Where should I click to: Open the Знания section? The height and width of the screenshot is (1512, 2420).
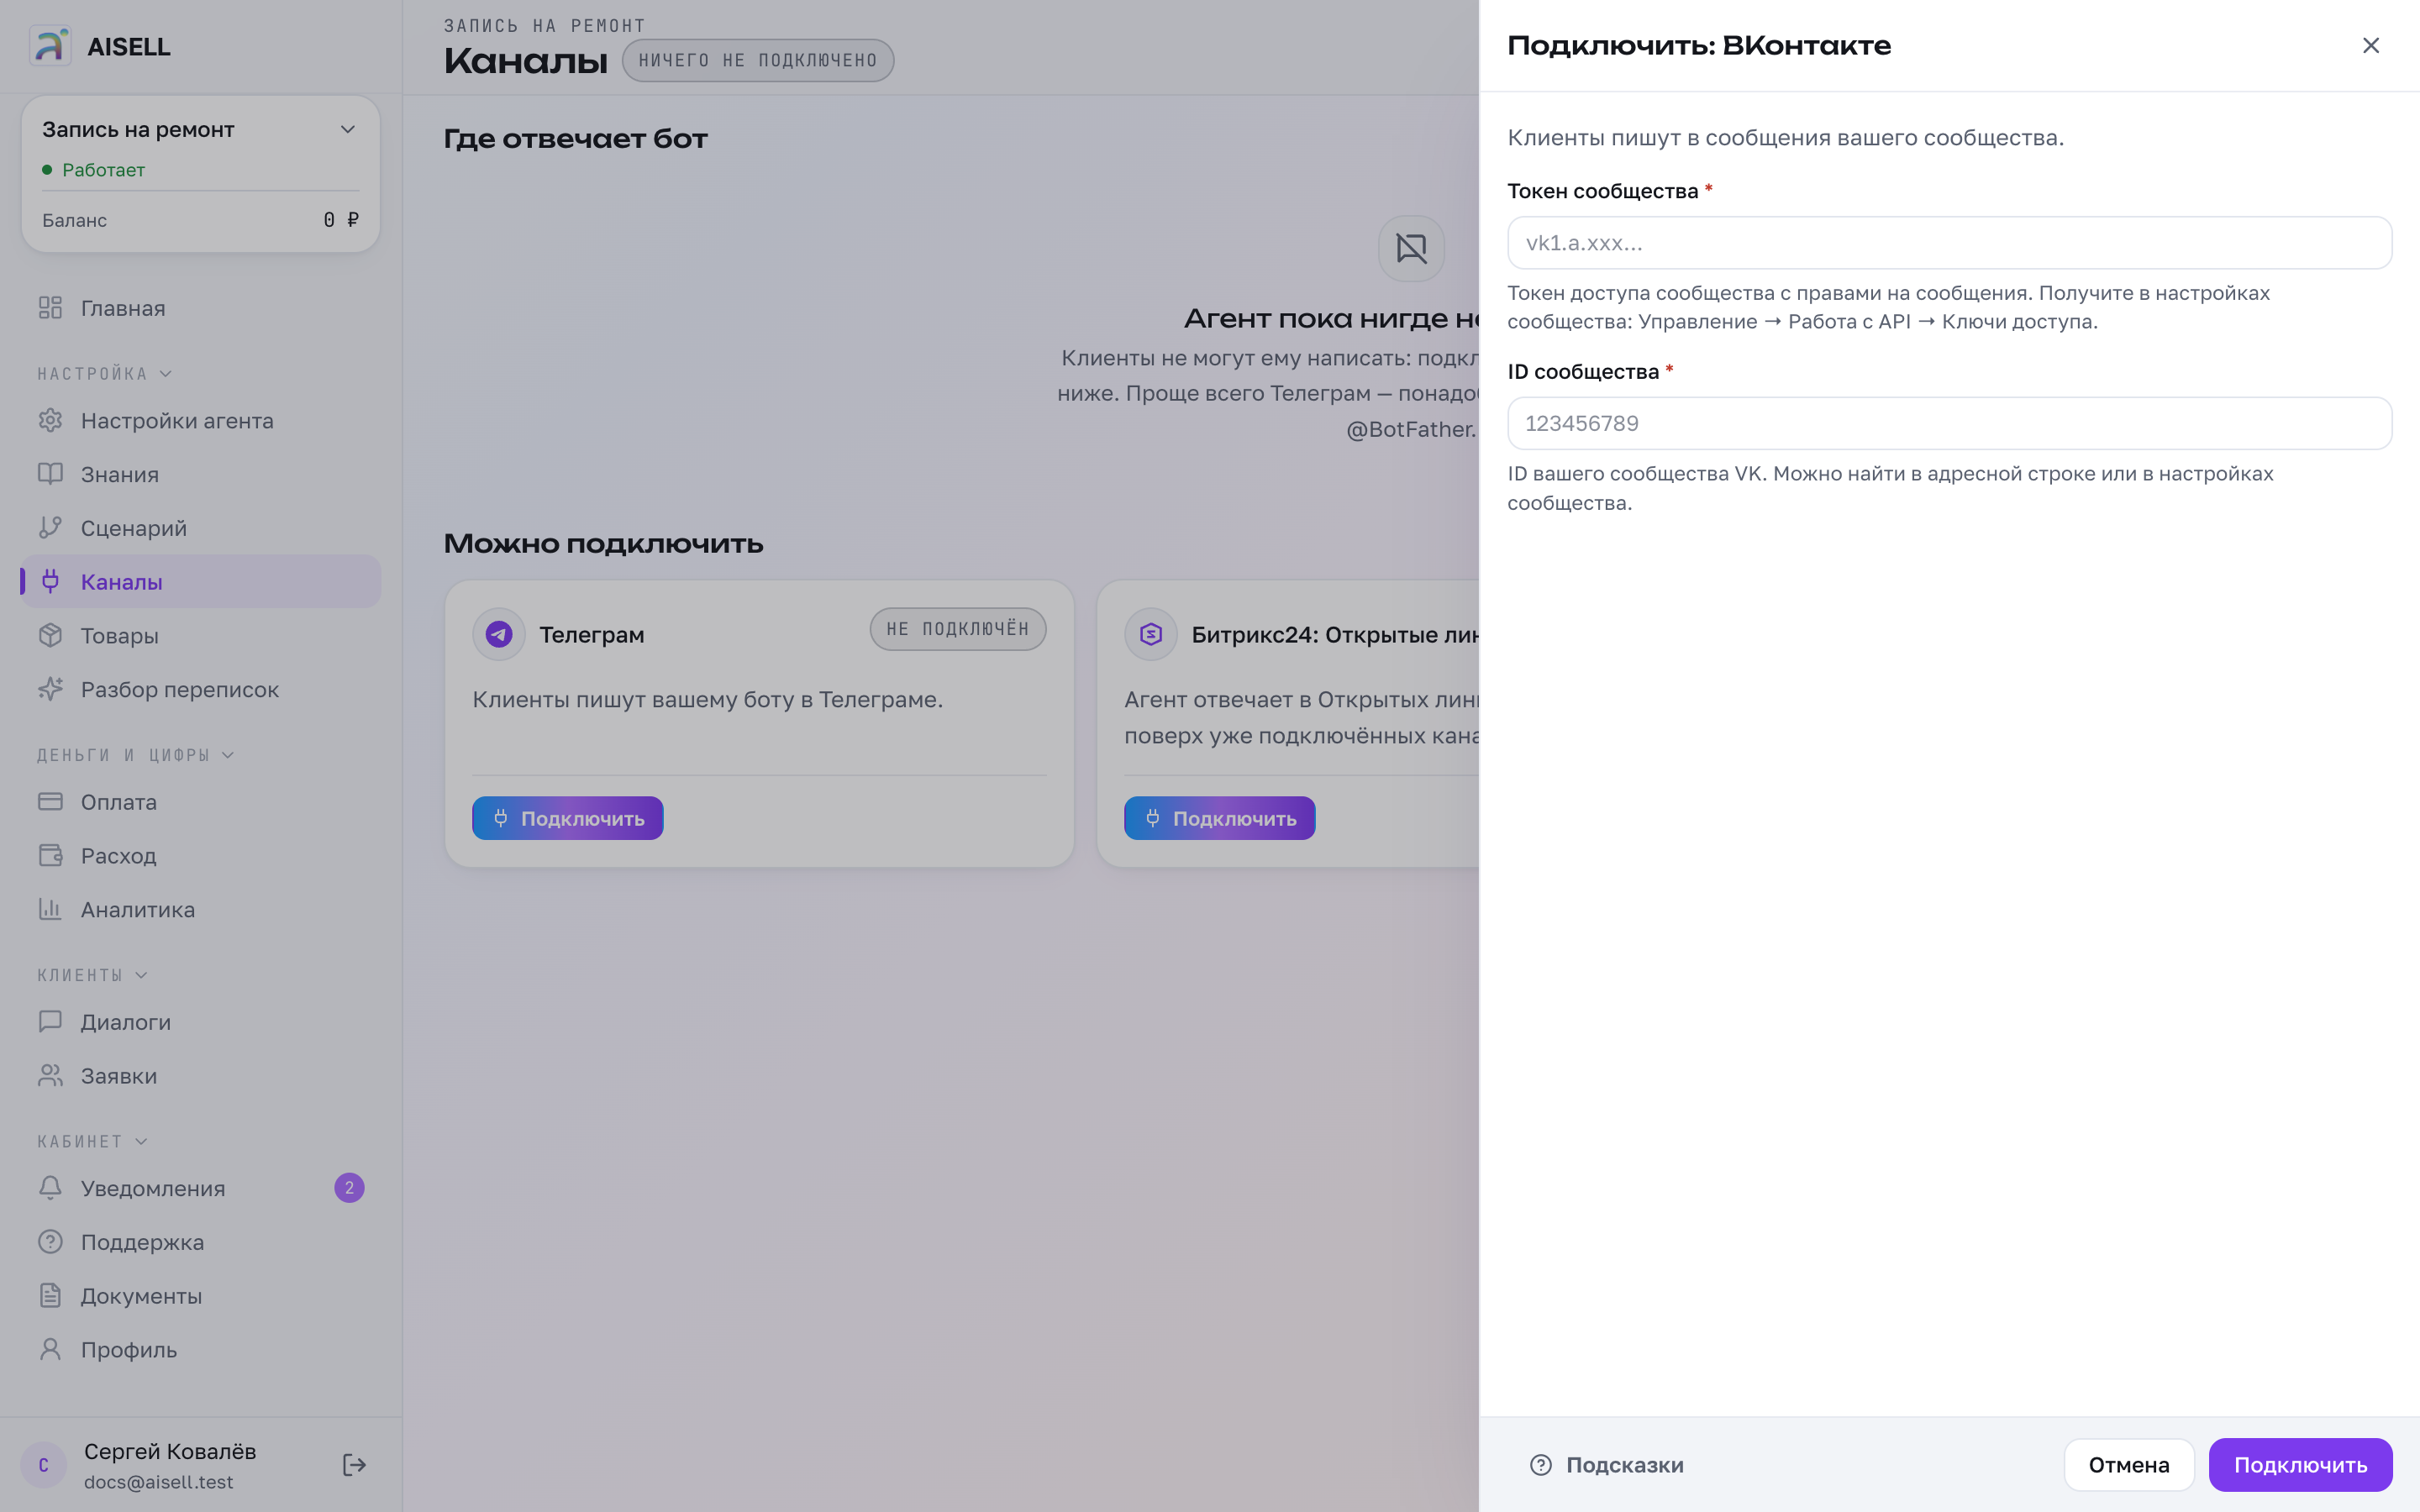201,474
